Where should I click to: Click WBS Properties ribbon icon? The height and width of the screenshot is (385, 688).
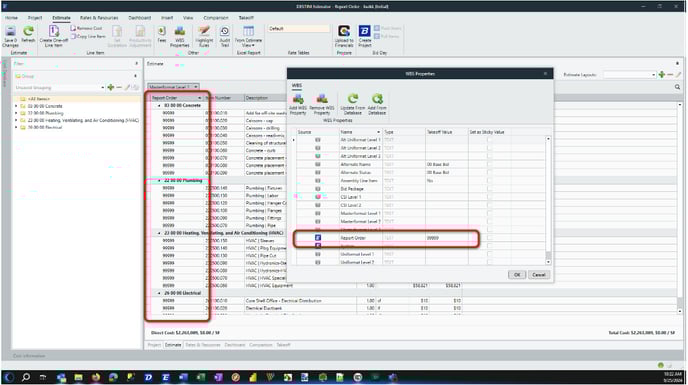pyautogui.click(x=179, y=36)
